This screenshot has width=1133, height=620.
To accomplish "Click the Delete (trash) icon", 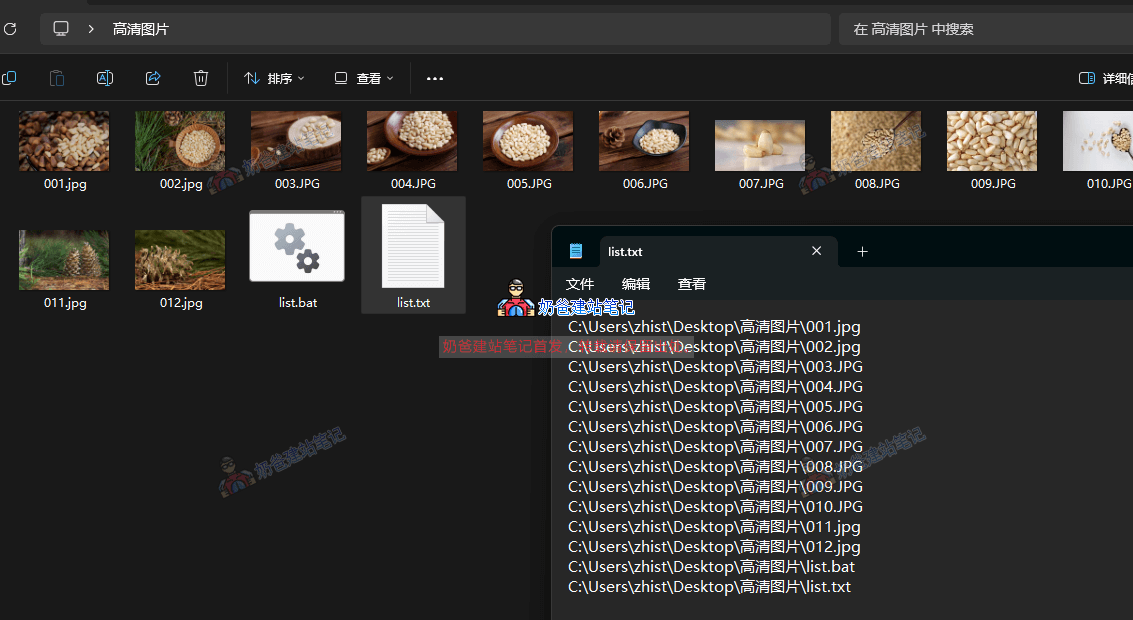I will coord(200,78).
